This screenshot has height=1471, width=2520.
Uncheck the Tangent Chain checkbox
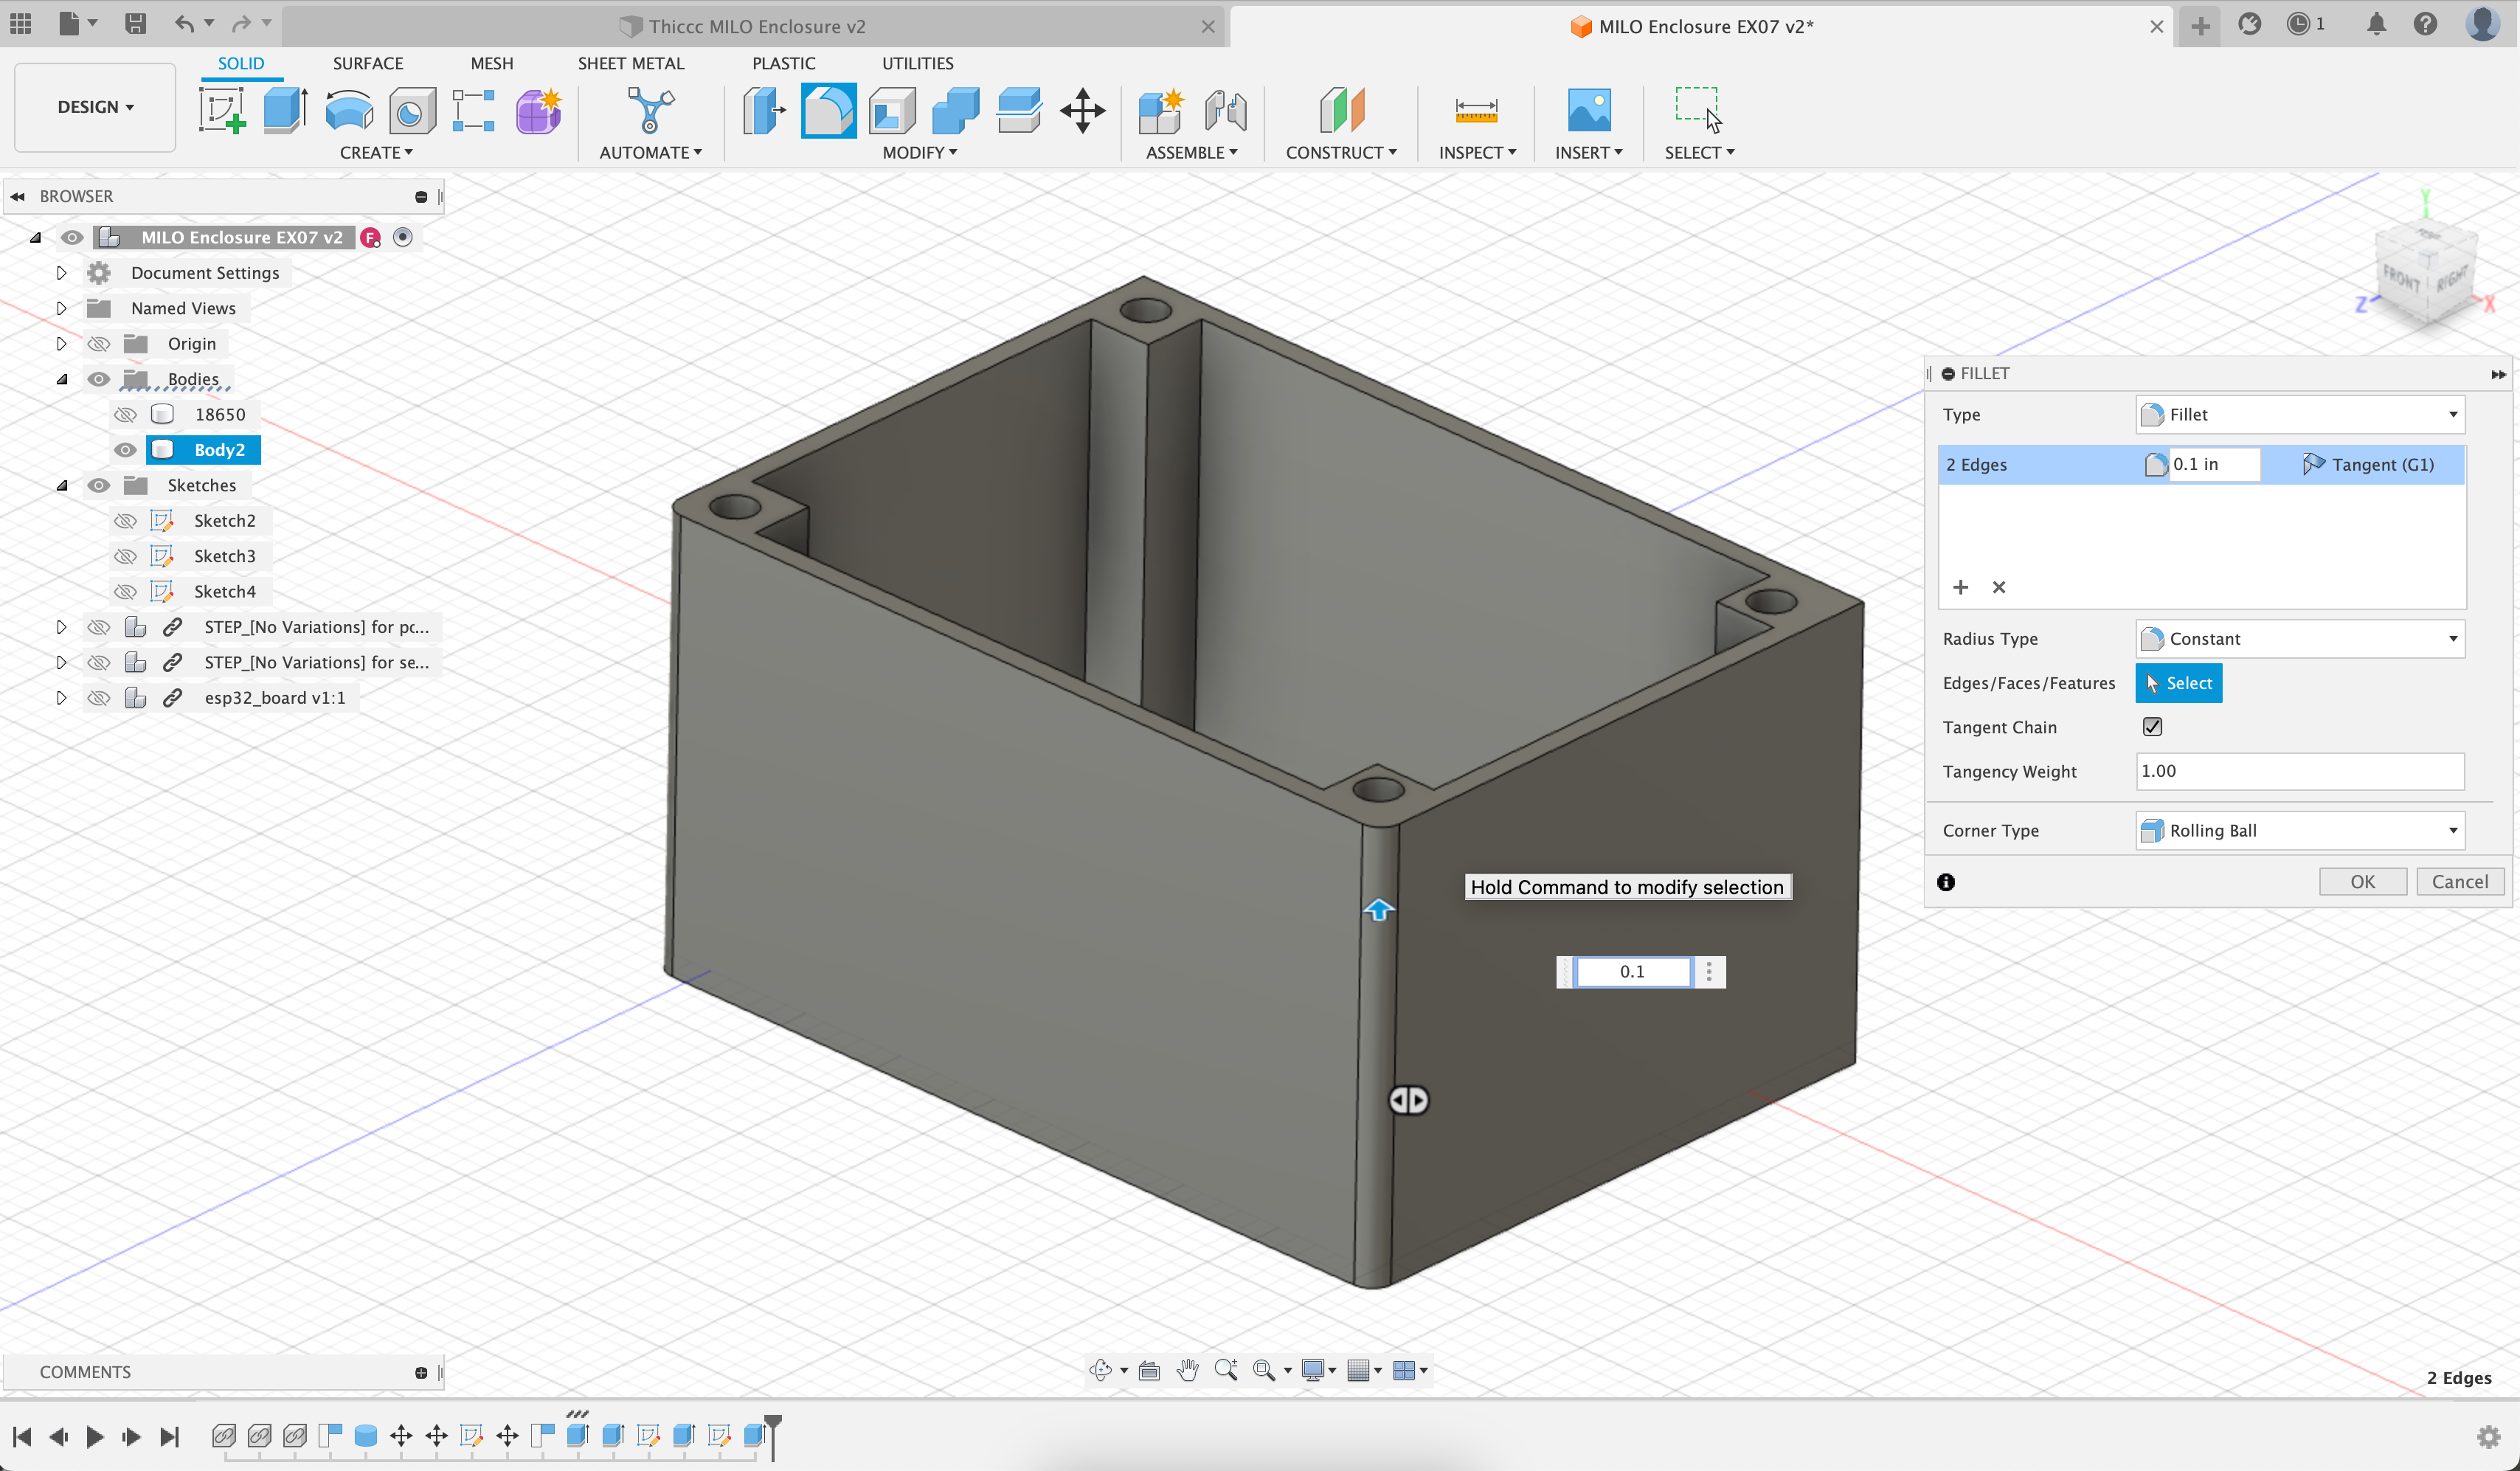(2152, 727)
